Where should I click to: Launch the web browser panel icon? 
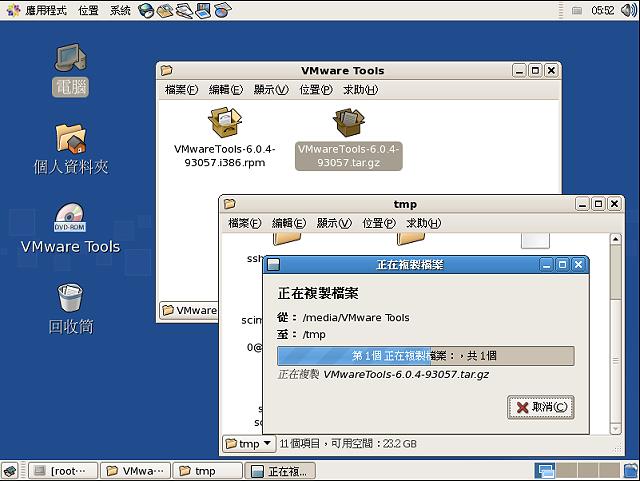pyautogui.click(x=146, y=10)
